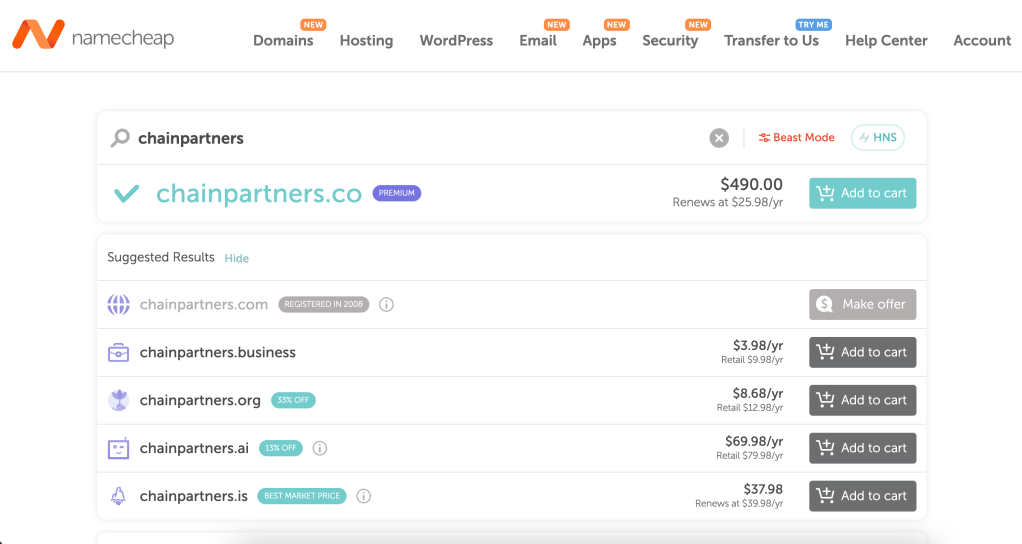Click the search magnifier icon

pyautogui.click(x=120, y=138)
